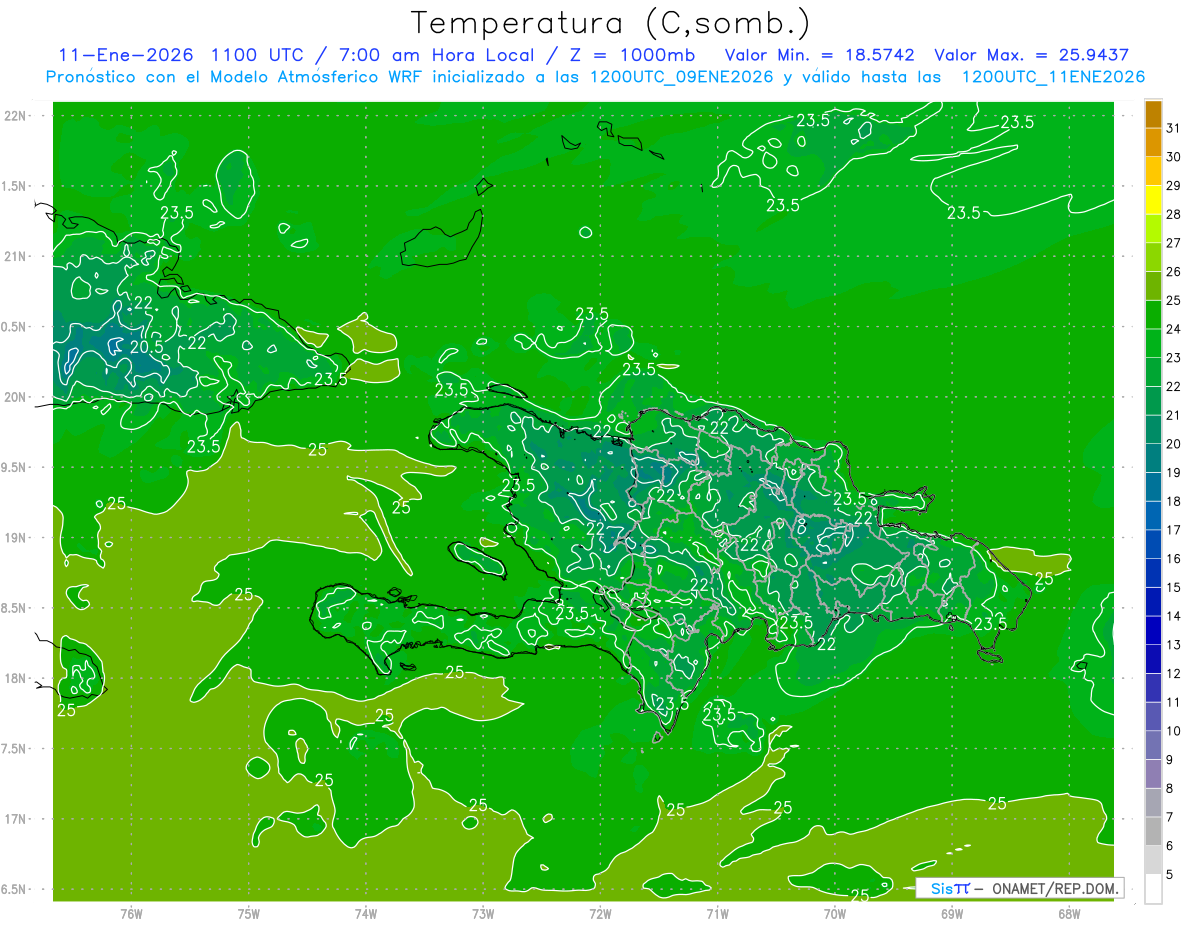Click the '8.5N' latitude axis label
Viewport: 1200px width, 927px height.
point(16,608)
